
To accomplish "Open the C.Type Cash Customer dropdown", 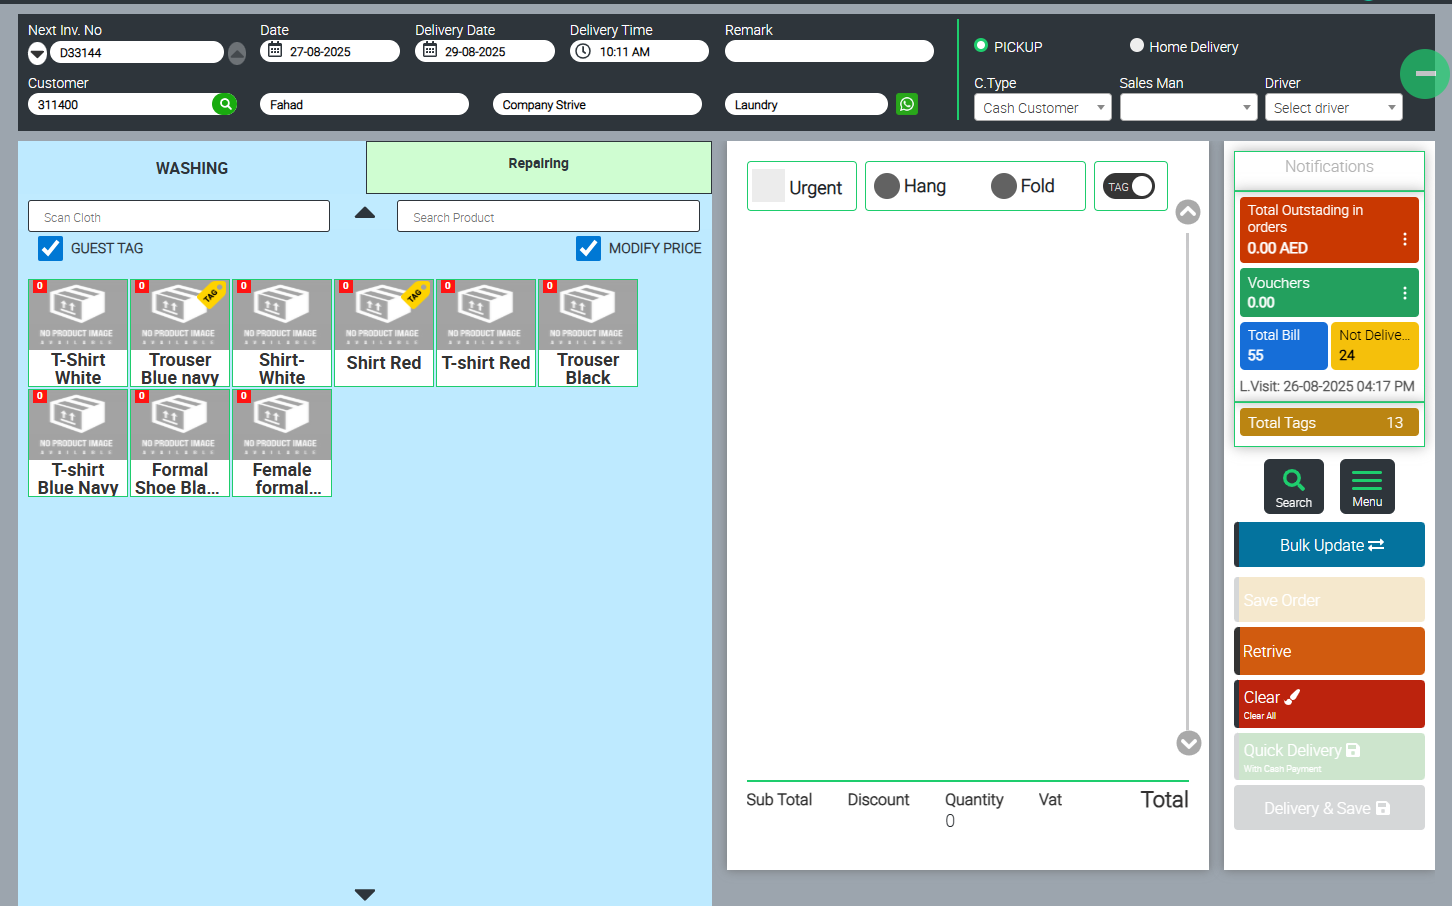I will pyautogui.click(x=1042, y=108).
